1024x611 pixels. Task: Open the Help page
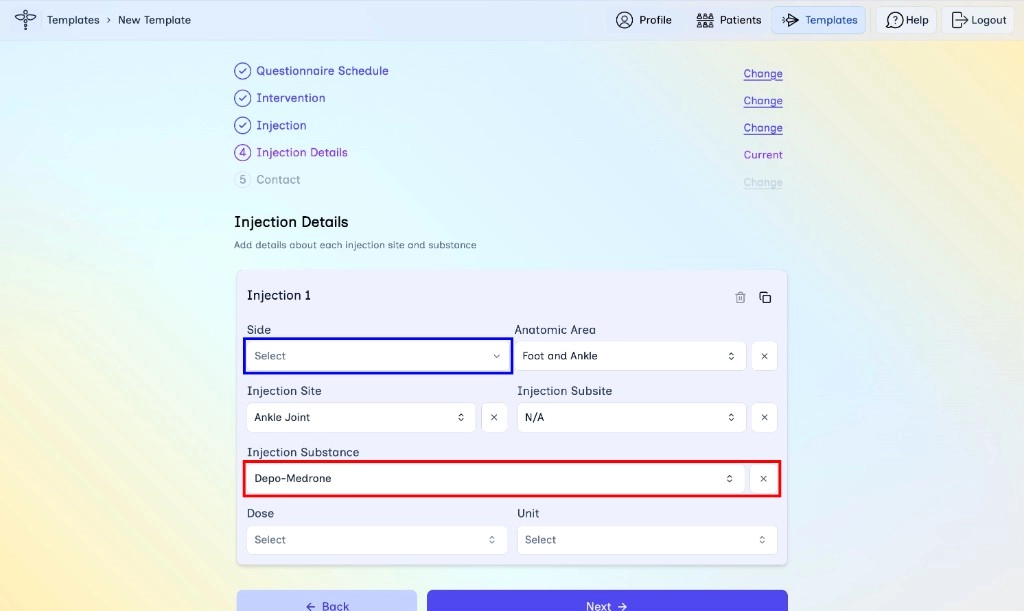(x=906, y=20)
